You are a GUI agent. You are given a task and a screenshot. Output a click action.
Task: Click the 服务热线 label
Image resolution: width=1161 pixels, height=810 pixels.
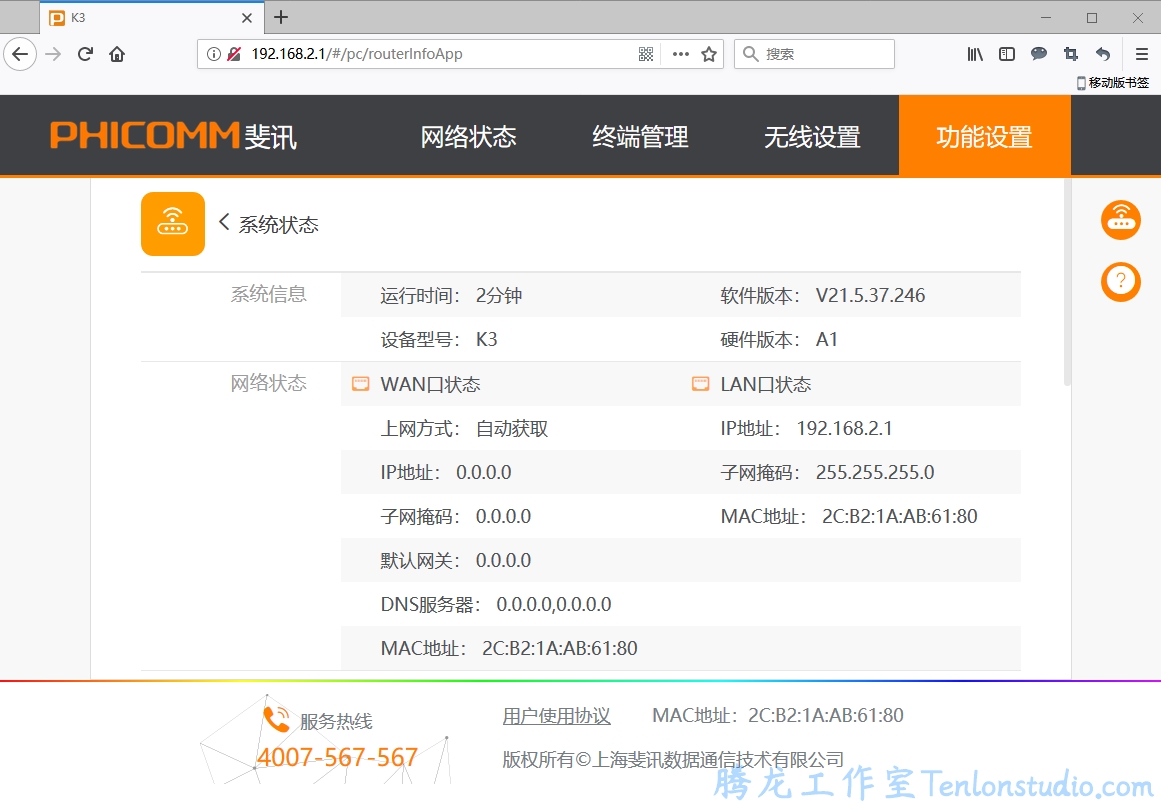(x=336, y=721)
